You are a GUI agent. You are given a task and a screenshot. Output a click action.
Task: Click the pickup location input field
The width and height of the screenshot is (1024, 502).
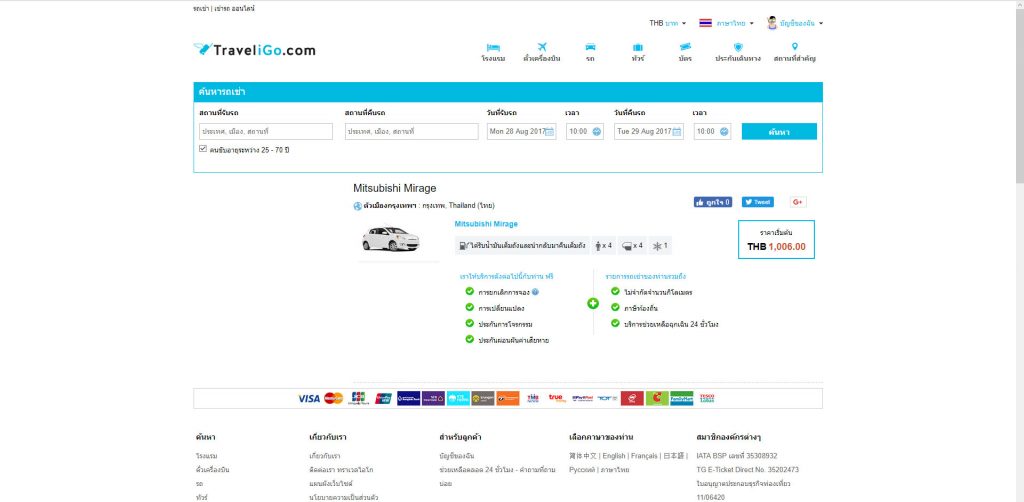click(x=266, y=131)
